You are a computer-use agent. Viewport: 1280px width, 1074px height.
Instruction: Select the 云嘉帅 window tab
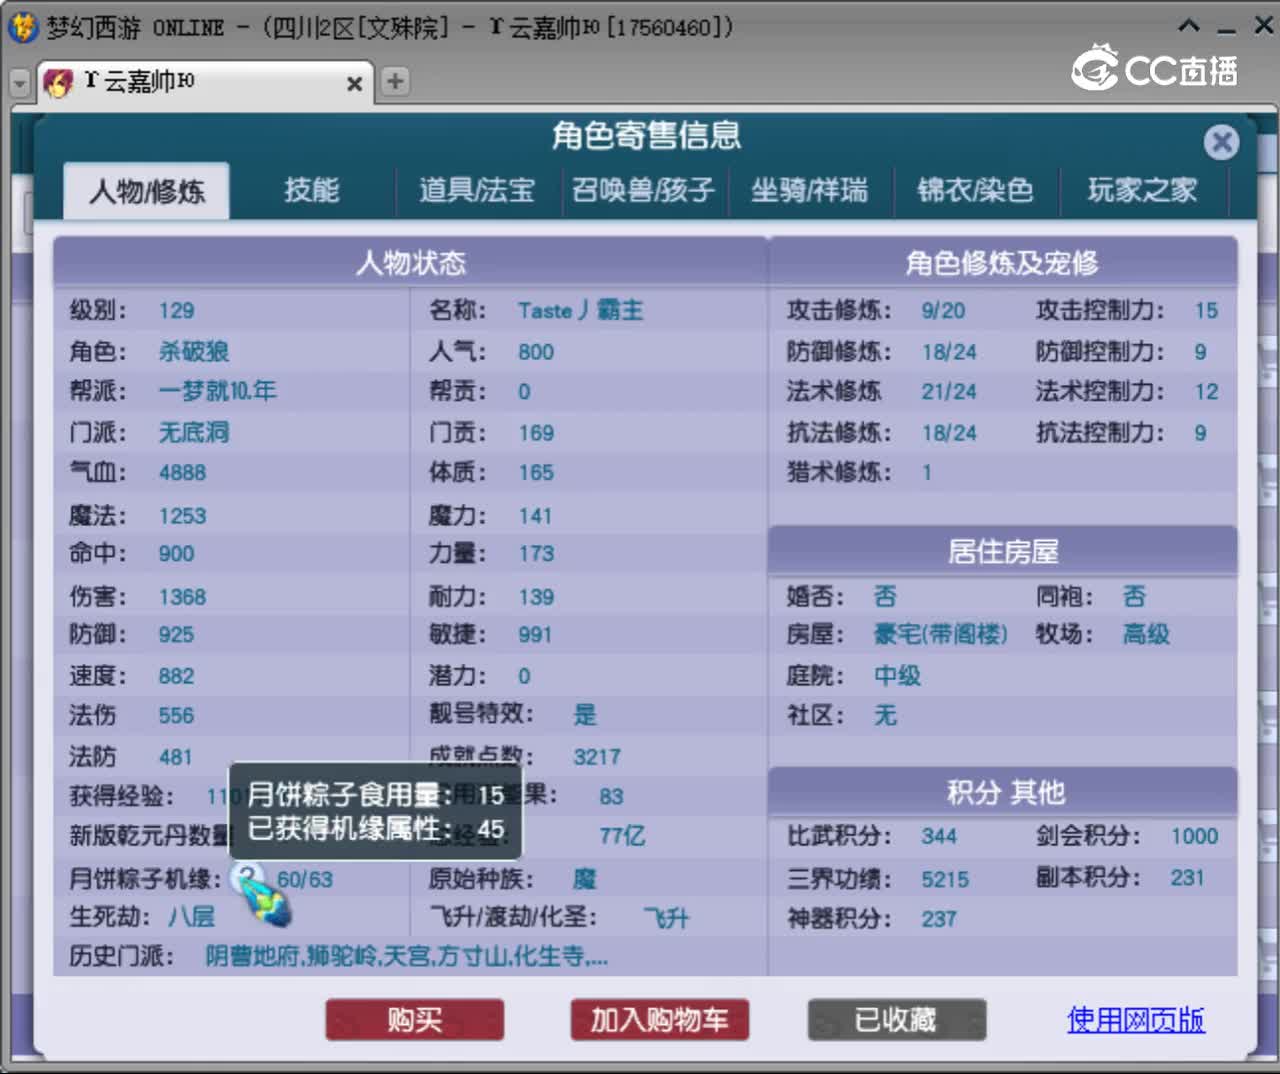tap(205, 82)
